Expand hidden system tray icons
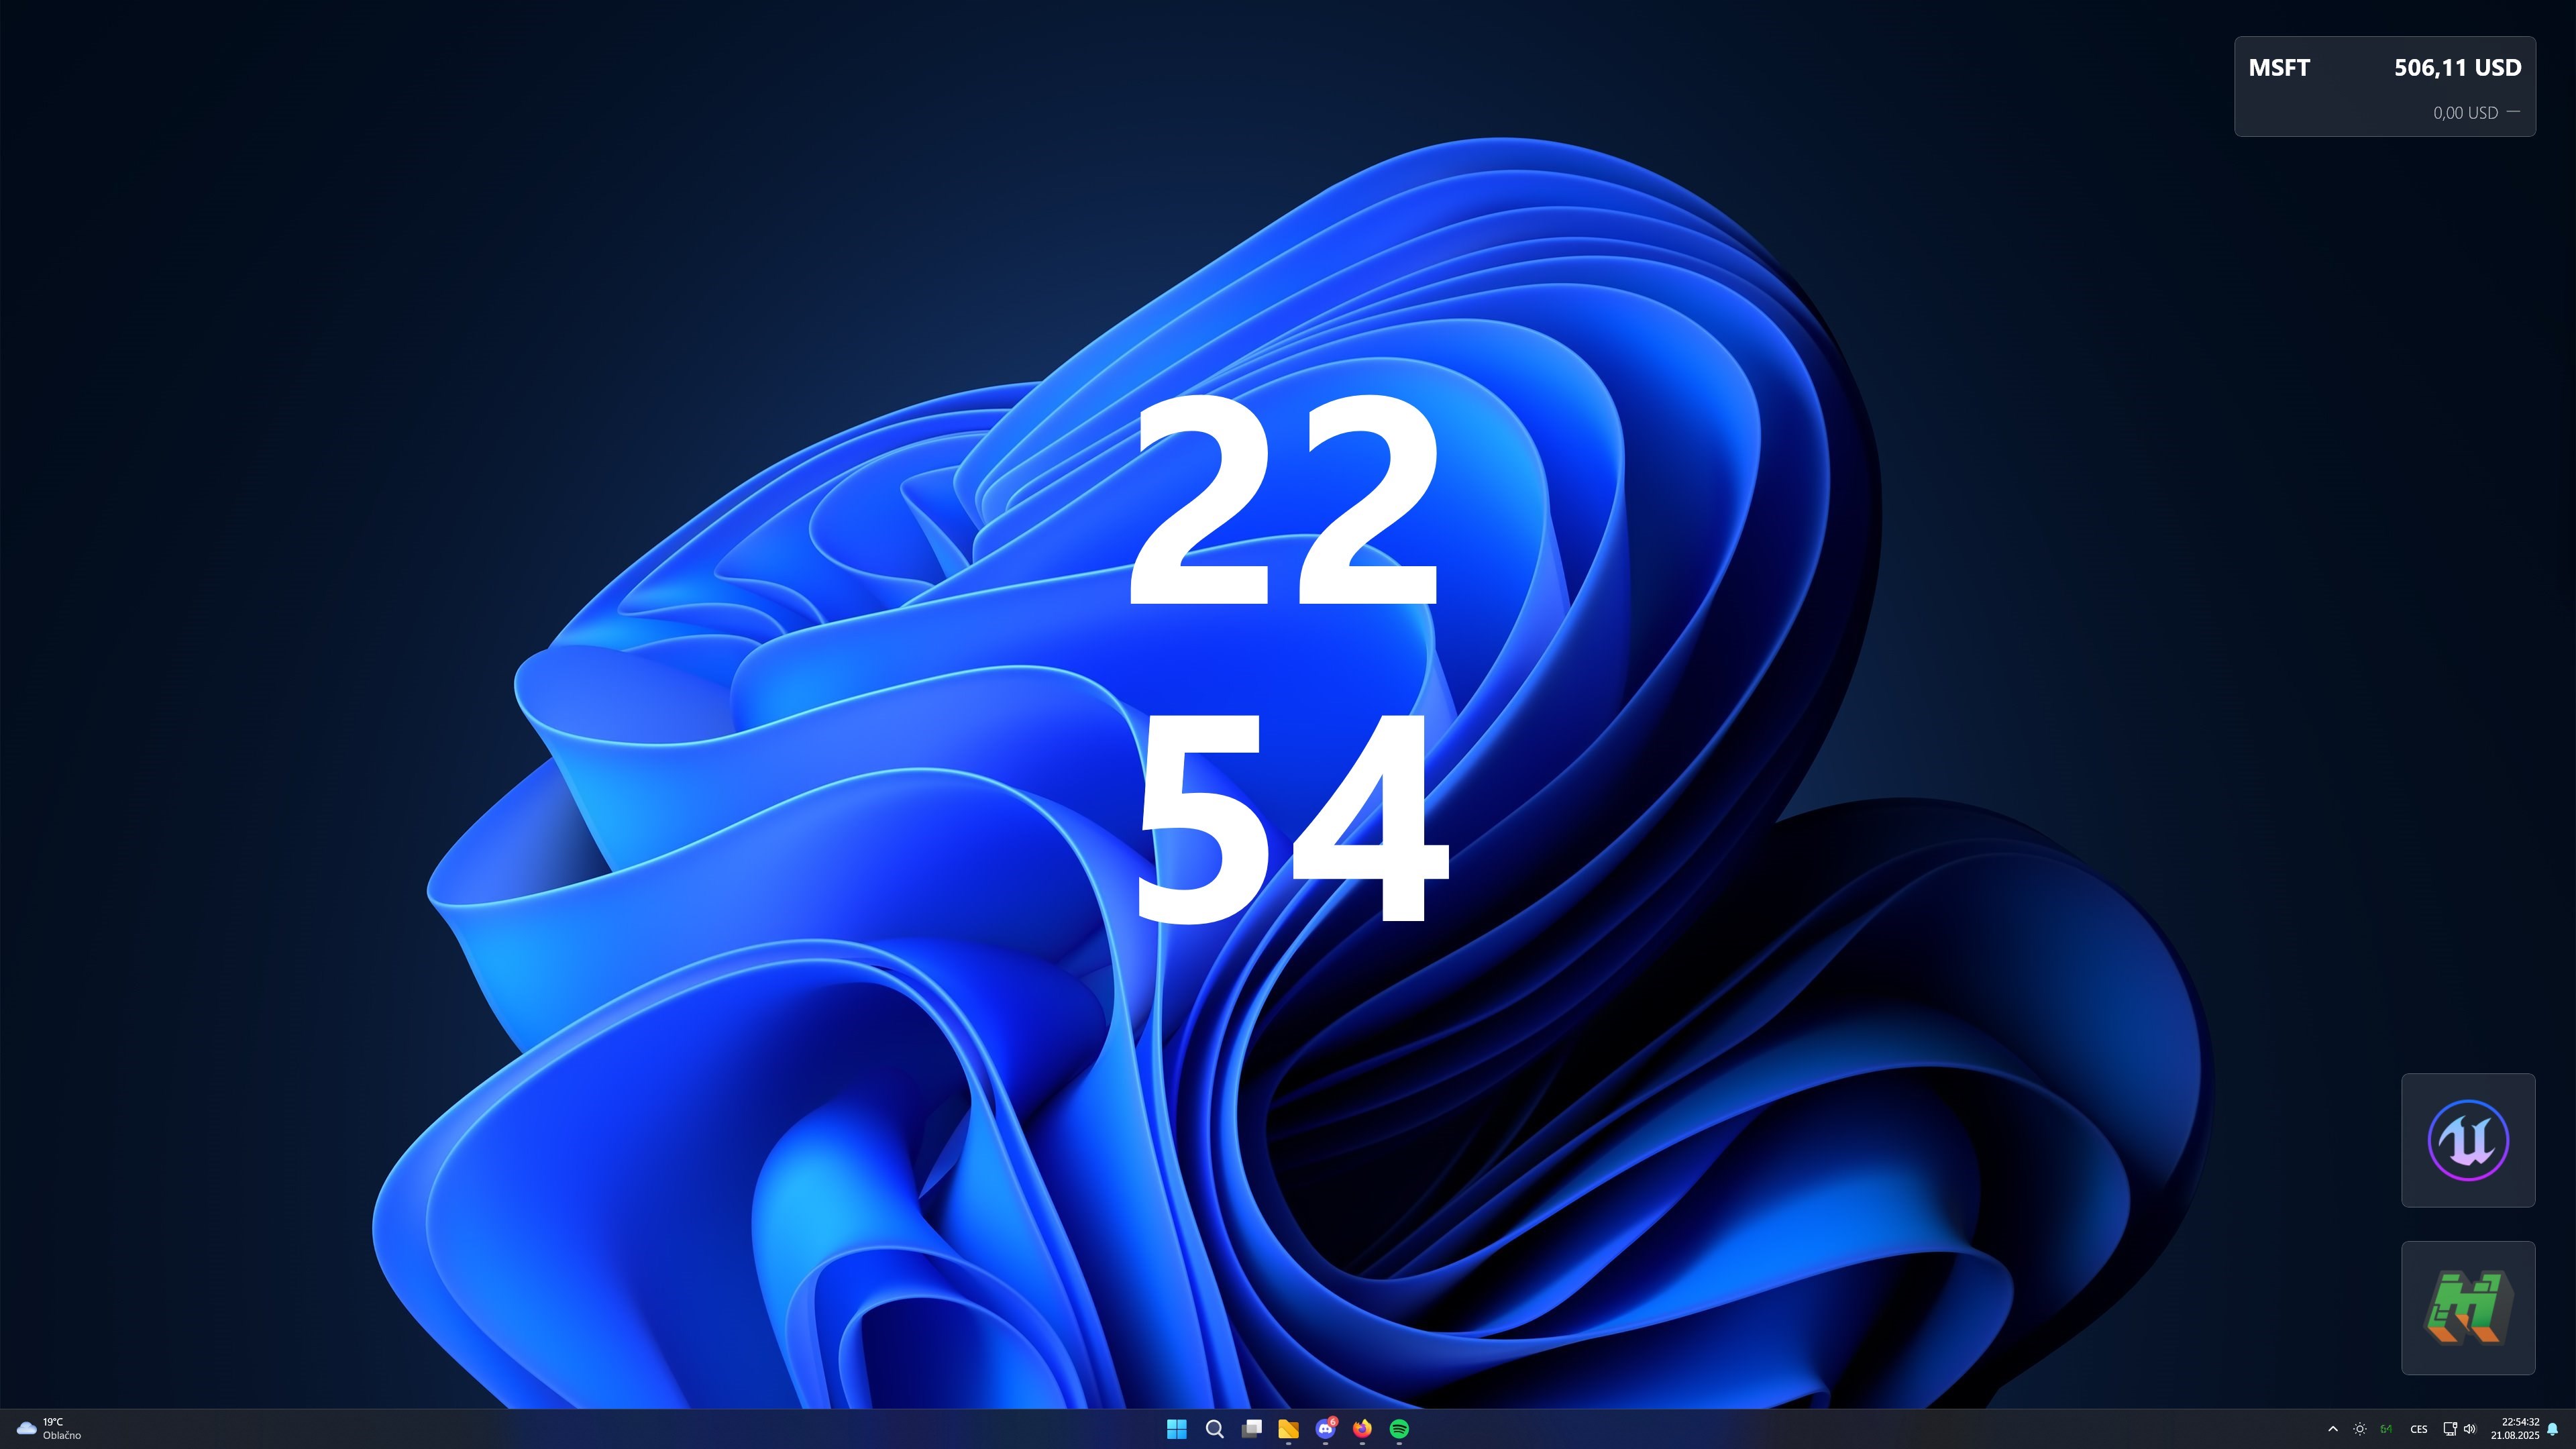Viewport: 2576px width, 1449px height. coord(2334,1430)
